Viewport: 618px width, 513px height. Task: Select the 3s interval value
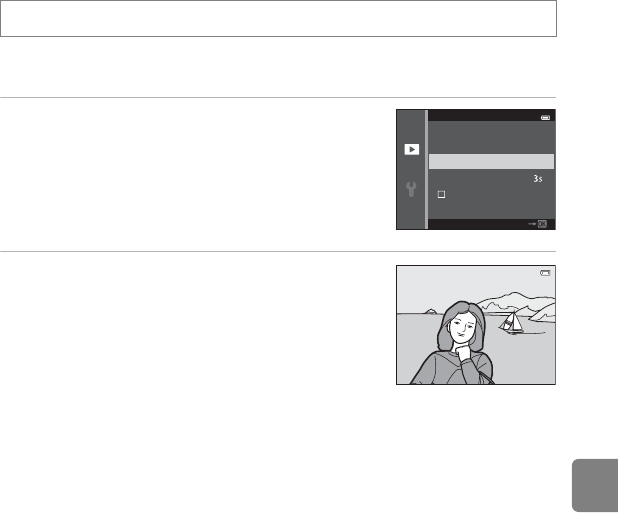pyautogui.click(x=538, y=179)
